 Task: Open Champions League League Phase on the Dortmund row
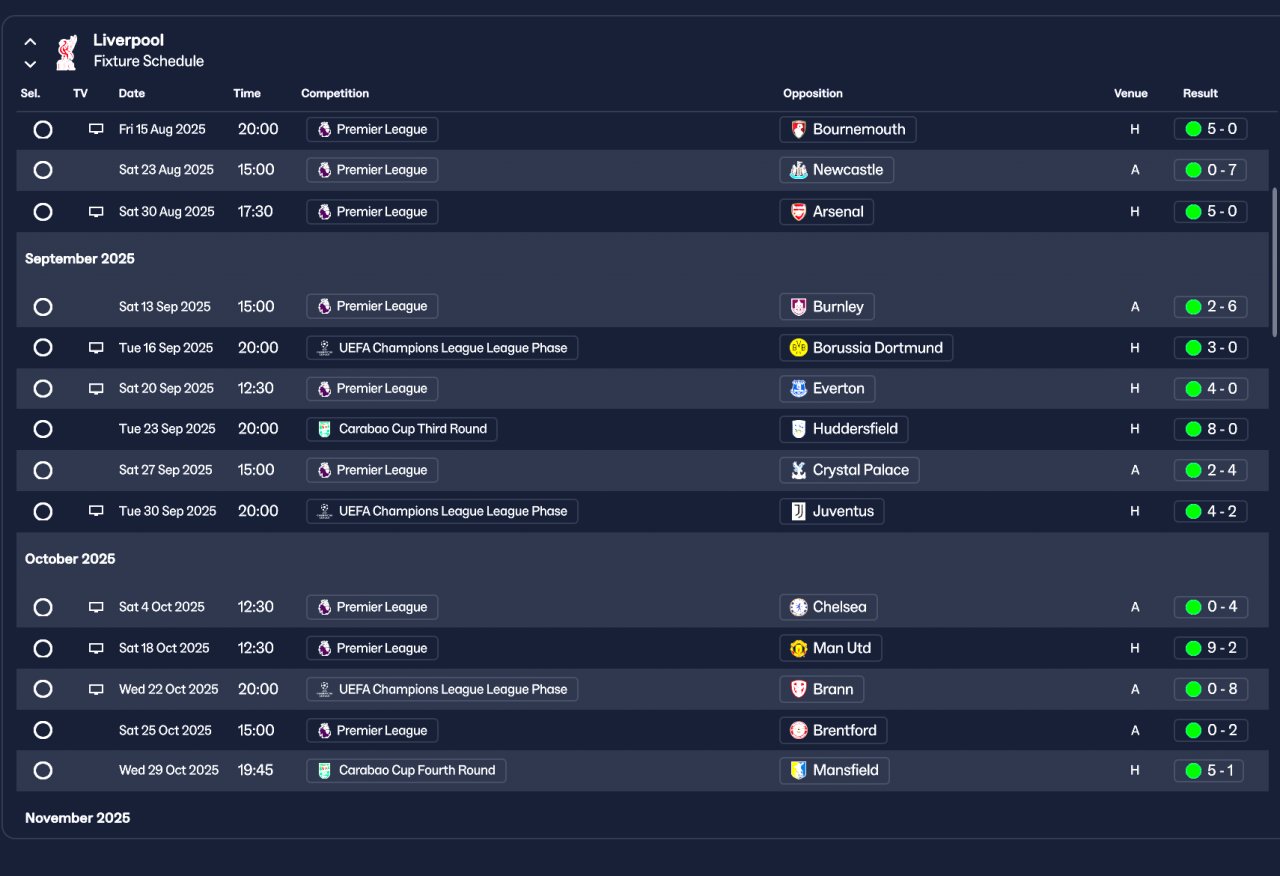pyautogui.click(x=442, y=348)
